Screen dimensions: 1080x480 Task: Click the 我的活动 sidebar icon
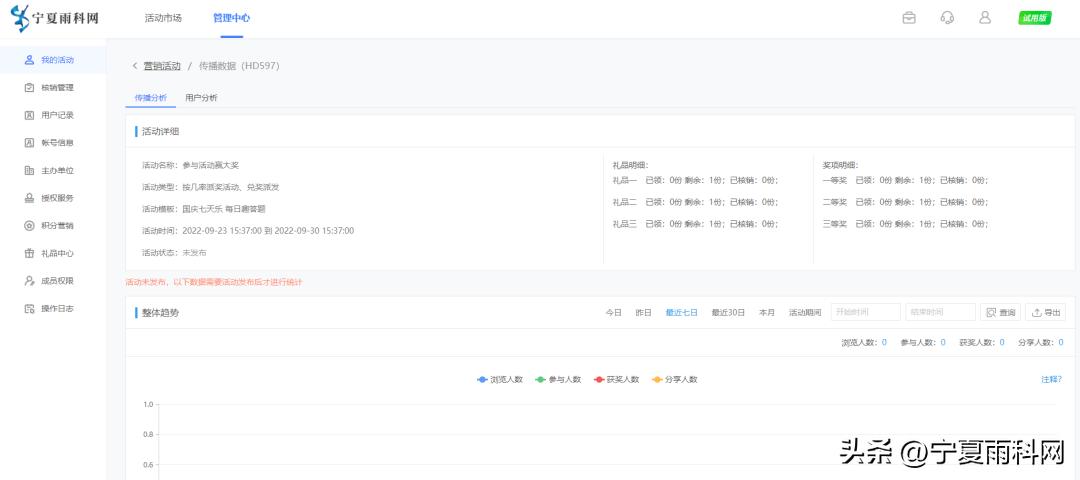tap(29, 60)
